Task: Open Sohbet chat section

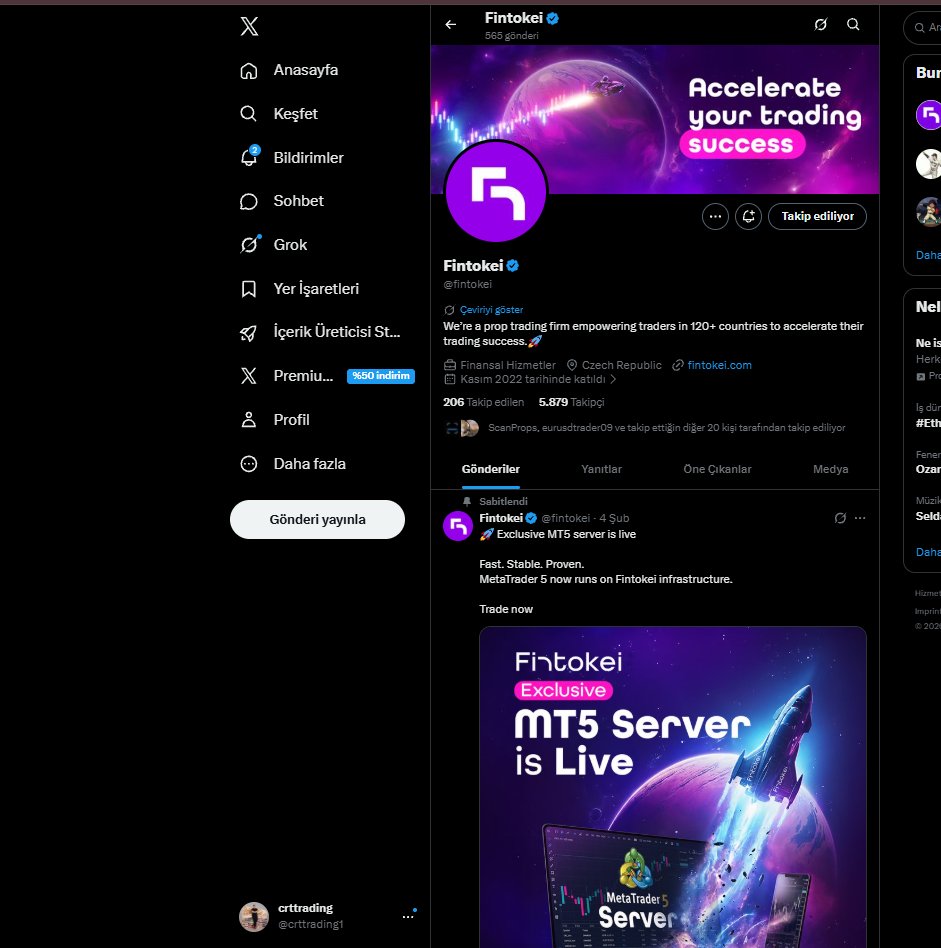Action: tap(282, 201)
